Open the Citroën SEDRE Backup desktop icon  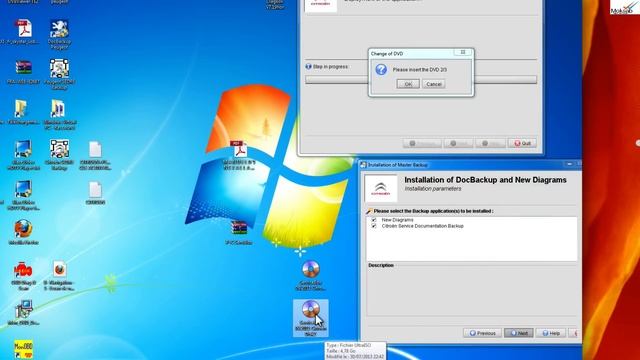tap(59, 154)
